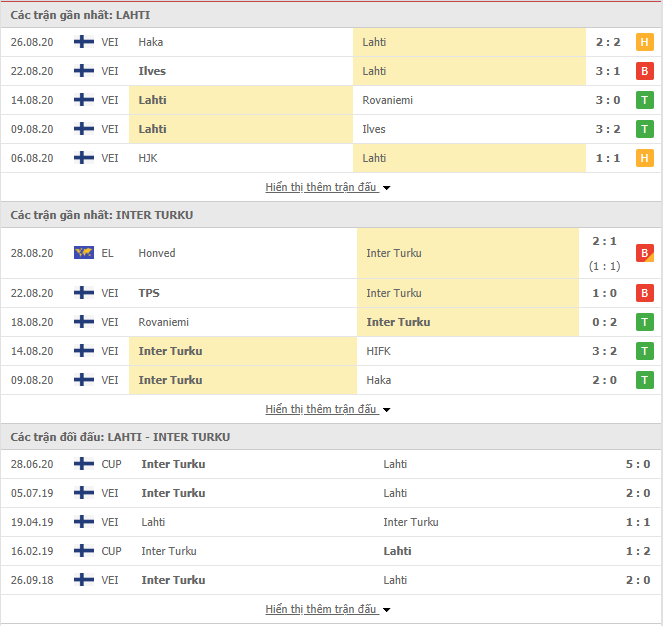Click the 2 : 2 score of Haka vs Lahti
The width and height of the screenshot is (663, 626).
click(x=608, y=42)
